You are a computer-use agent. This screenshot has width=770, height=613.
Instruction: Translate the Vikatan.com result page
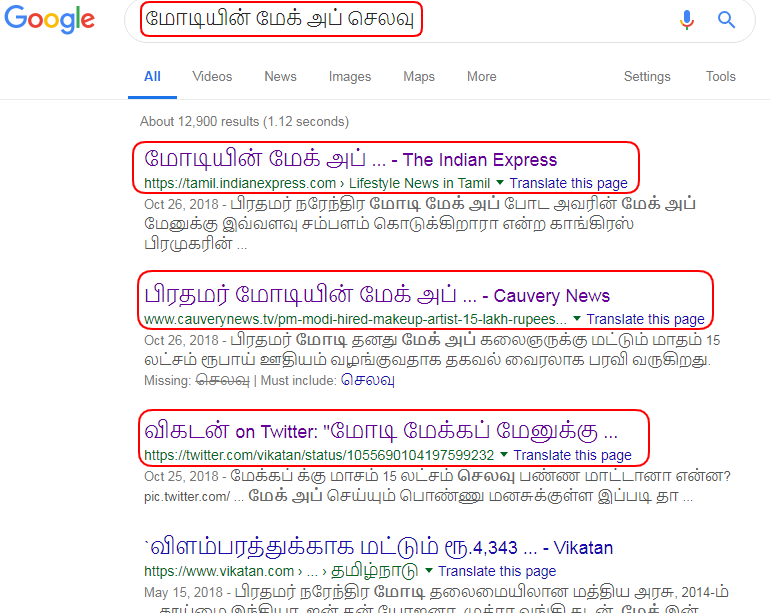[497, 571]
